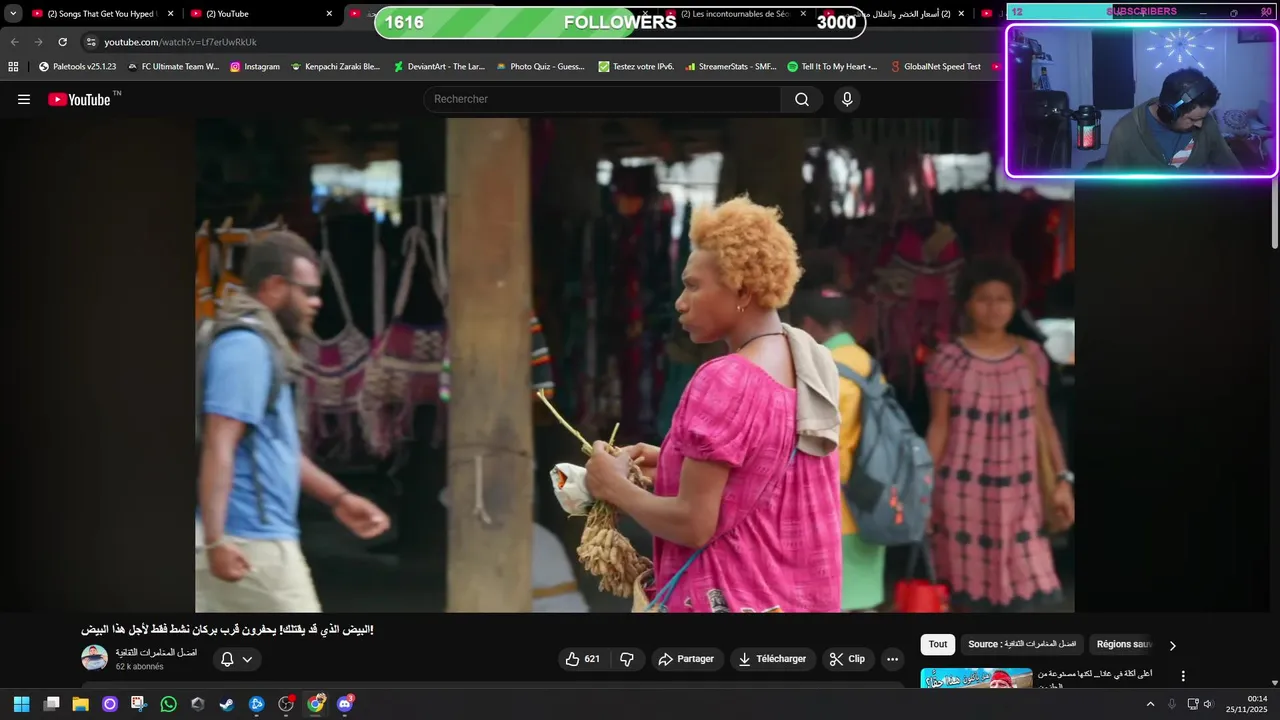
Task: Open the Instagram bookmark
Action: 254,67
